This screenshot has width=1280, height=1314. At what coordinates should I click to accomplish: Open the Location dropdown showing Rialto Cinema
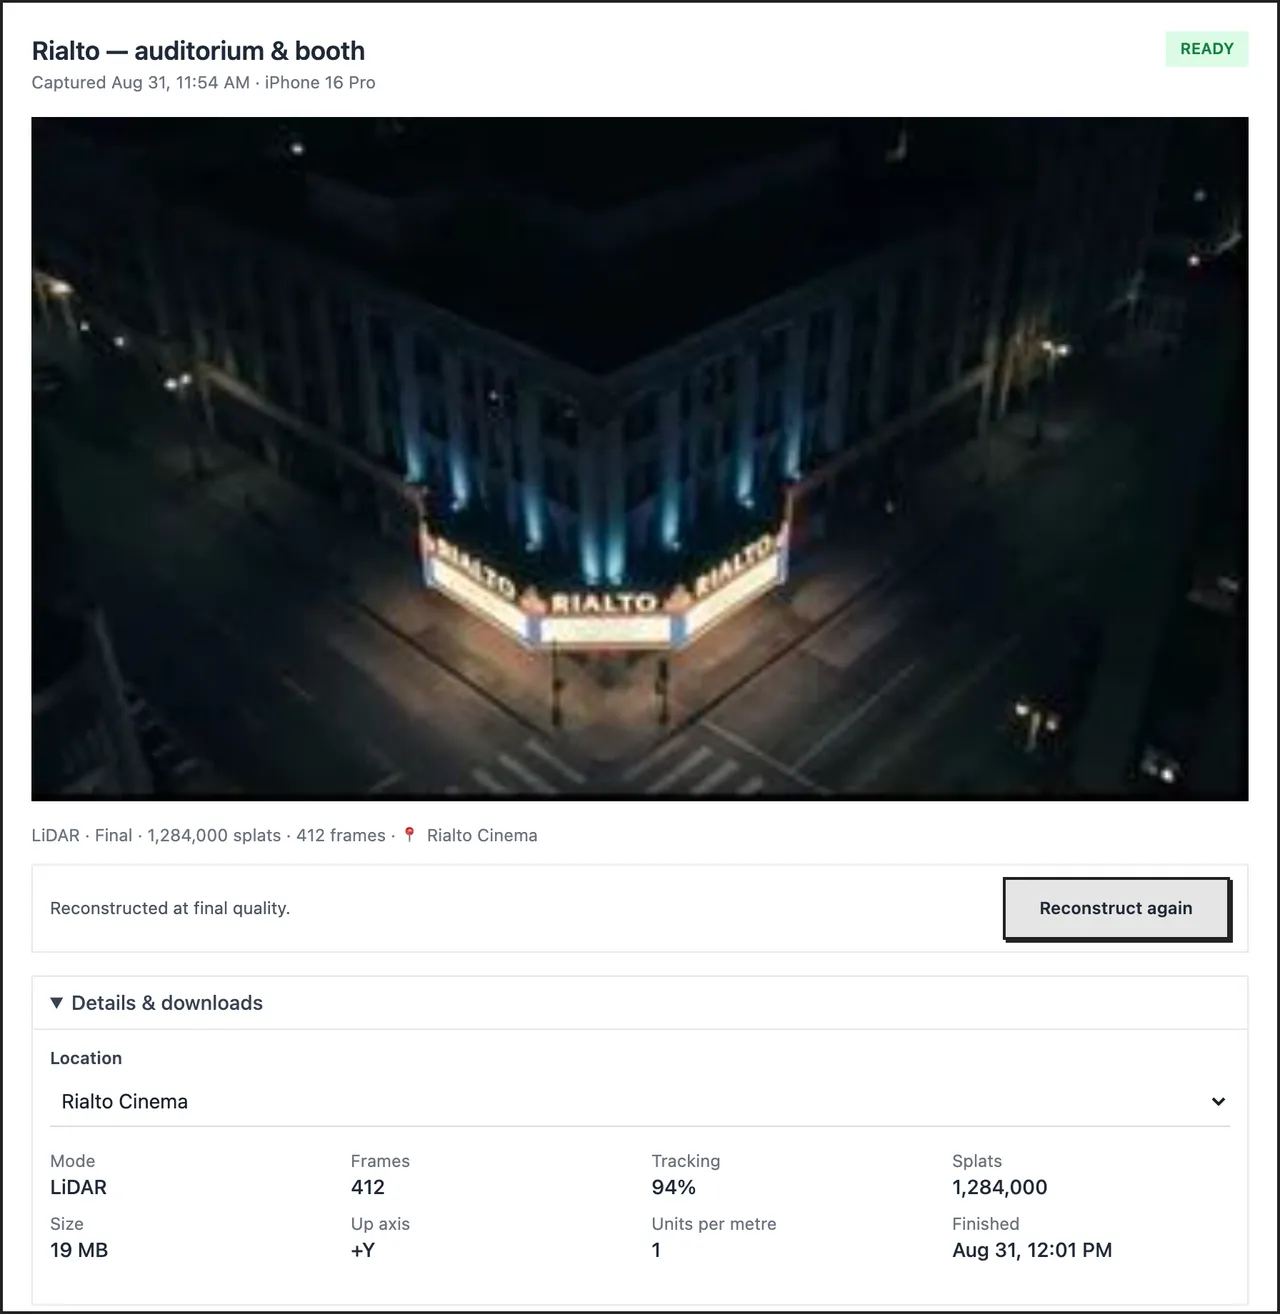tap(640, 1101)
